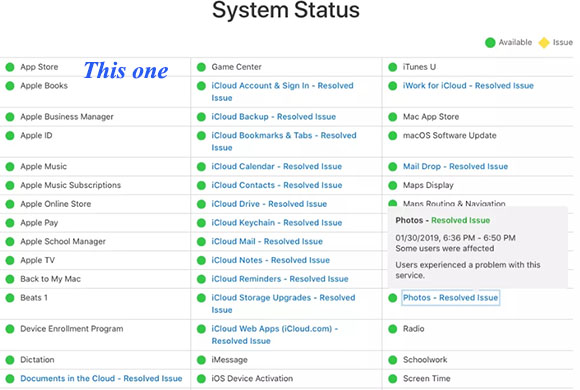Screen dimensions: 580x390
Task: Click the green indicator beside Apple ID
Action: click(10, 135)
